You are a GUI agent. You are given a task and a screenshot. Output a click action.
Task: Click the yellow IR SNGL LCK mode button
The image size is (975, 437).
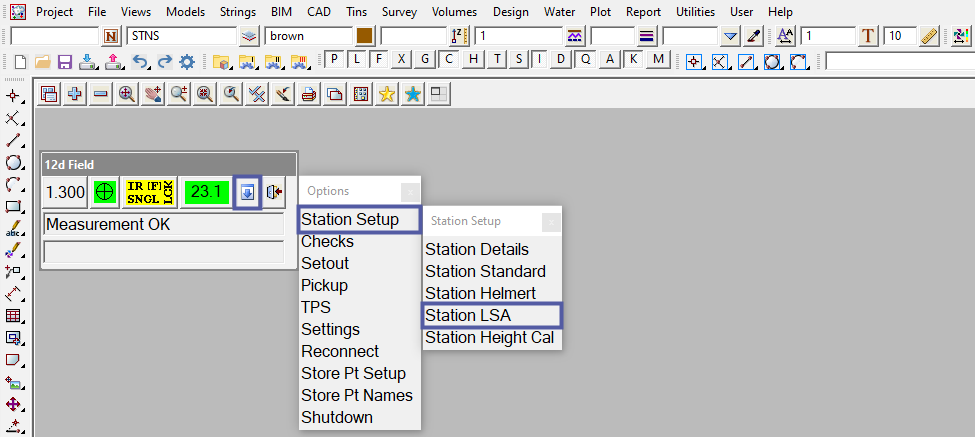pyautogui.click(x=149, y=191)
